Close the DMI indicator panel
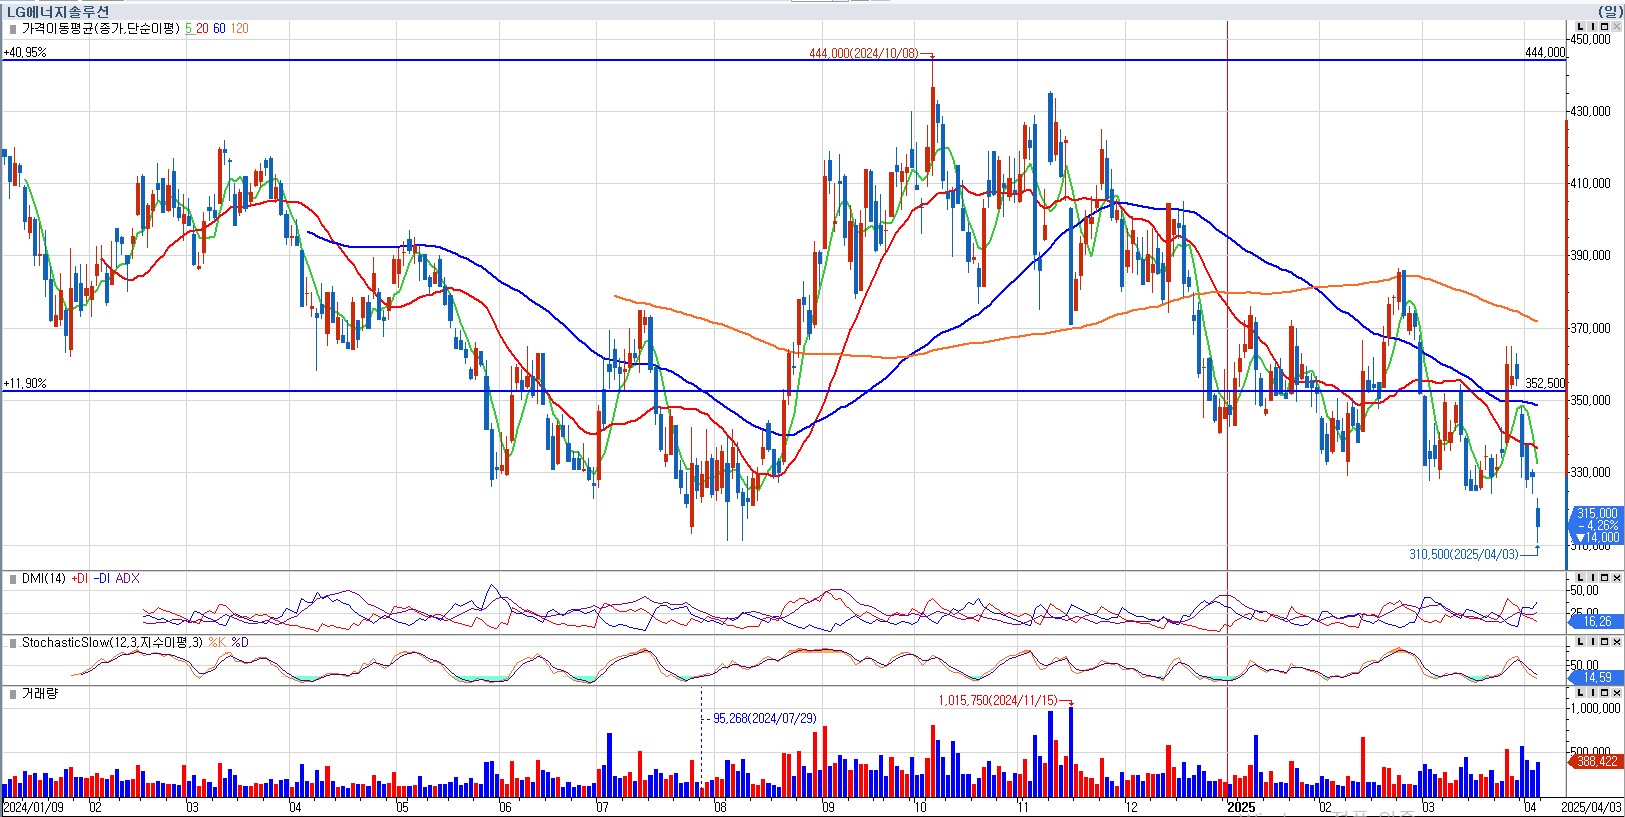 (1617, 578)
